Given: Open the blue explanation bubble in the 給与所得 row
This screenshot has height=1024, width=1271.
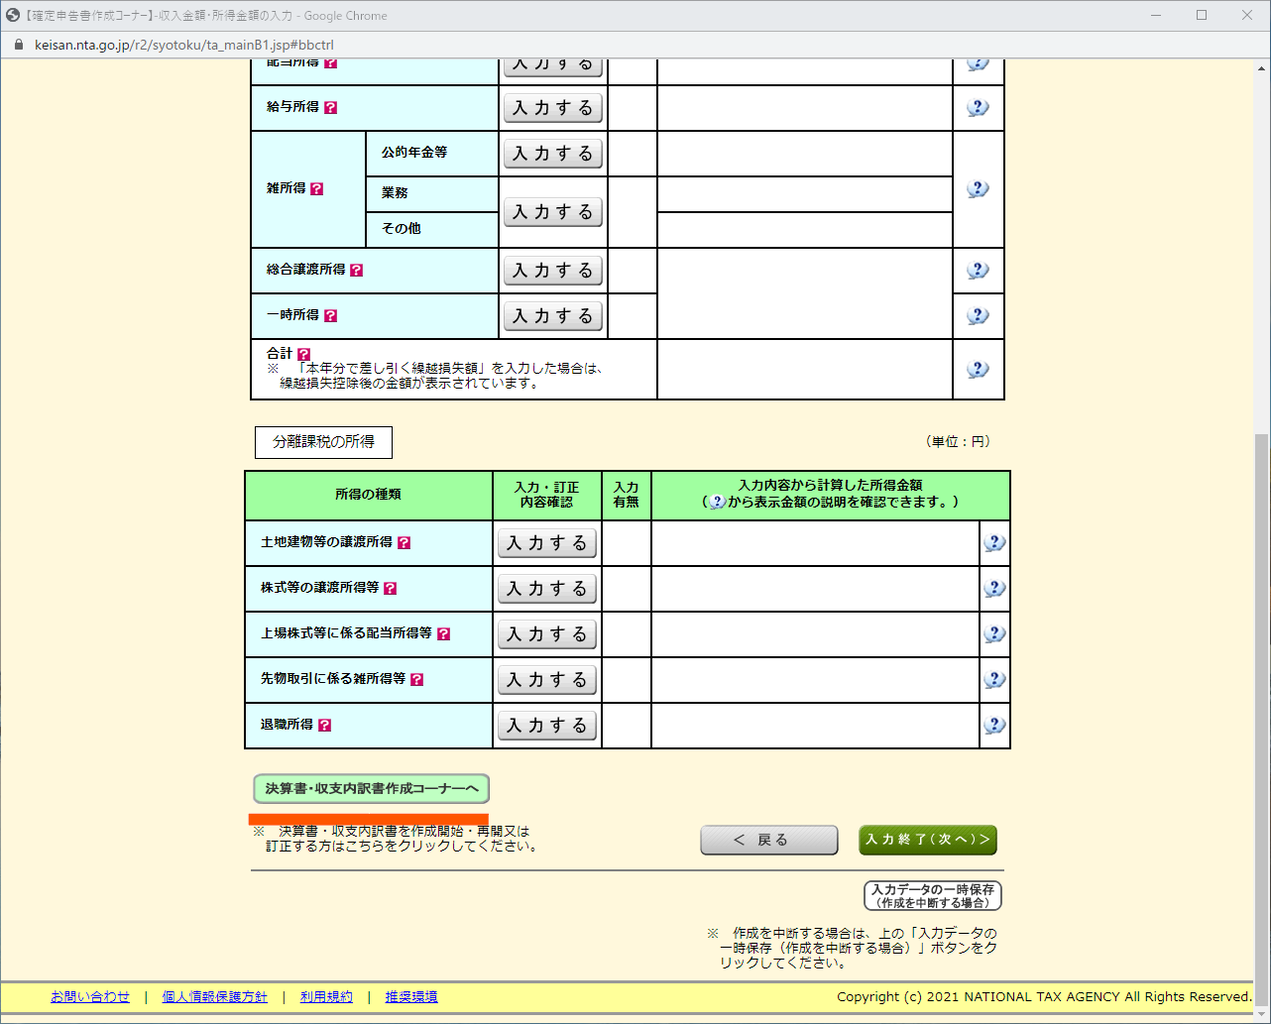Looking at the screenshot, I should [978, 108].
